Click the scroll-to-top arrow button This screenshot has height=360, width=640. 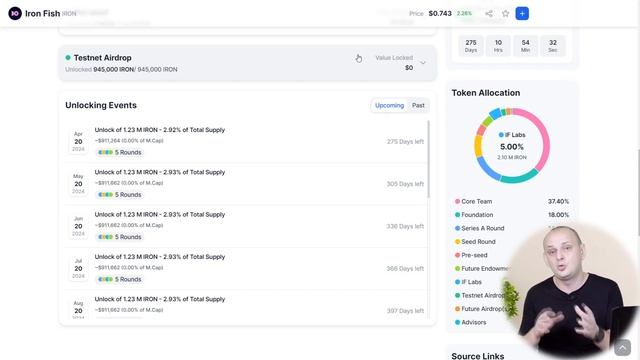click(x=622, y=348)
